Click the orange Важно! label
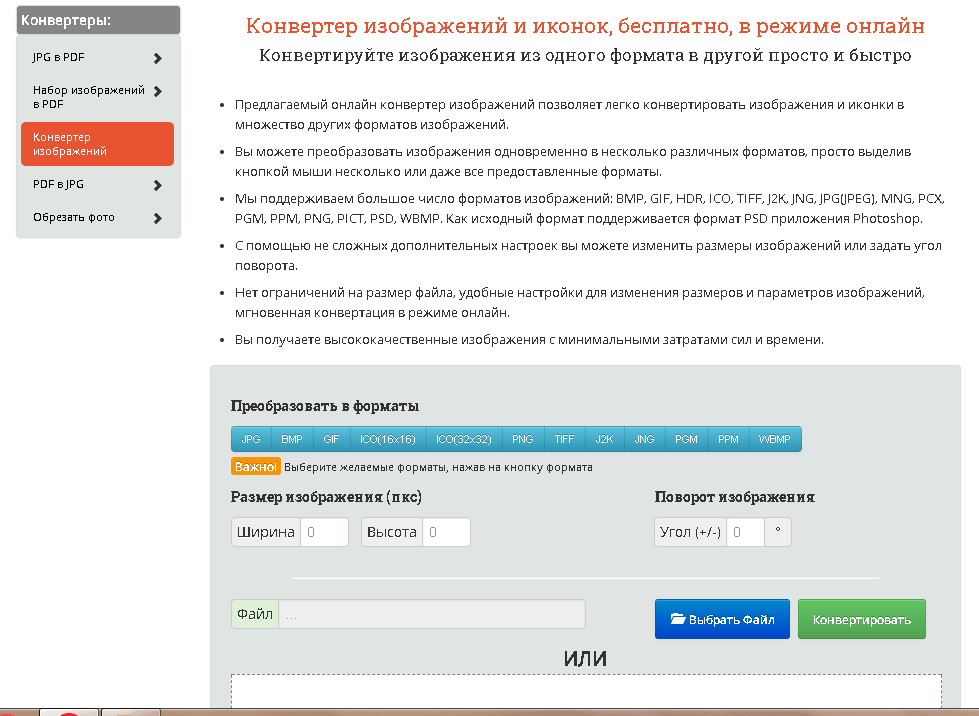 (x=256, y=466)
